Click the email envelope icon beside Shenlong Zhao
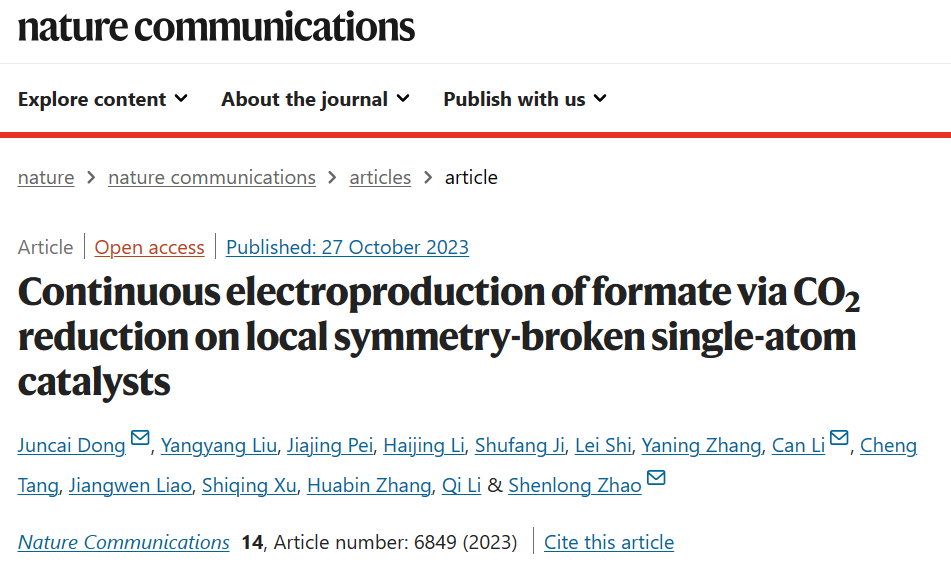This screenshot has height=564, width=951. (x=656, y=478)
